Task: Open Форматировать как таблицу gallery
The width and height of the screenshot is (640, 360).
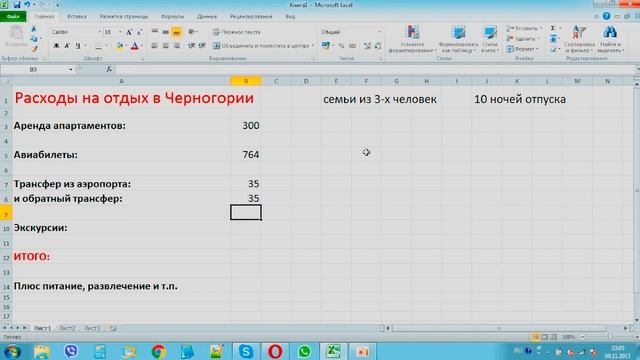Action: [x=458, y=39]
